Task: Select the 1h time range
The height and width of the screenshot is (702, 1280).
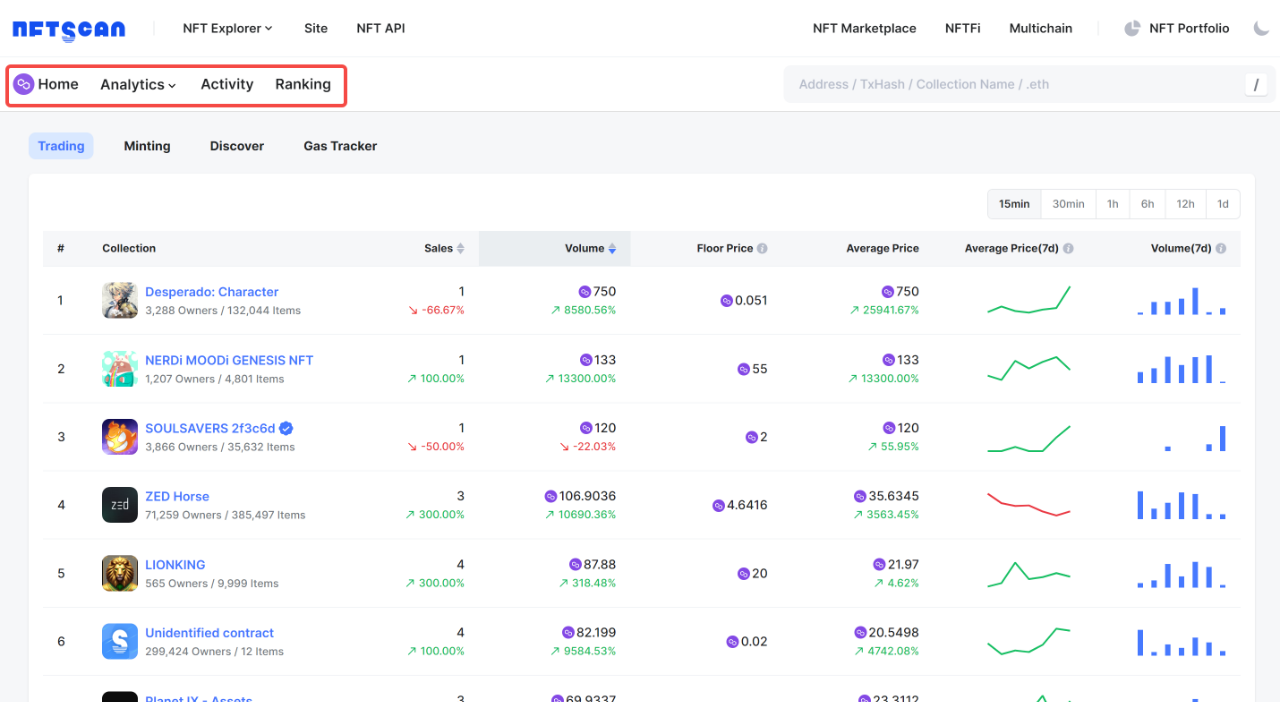Action: (x=1113, y=204)
